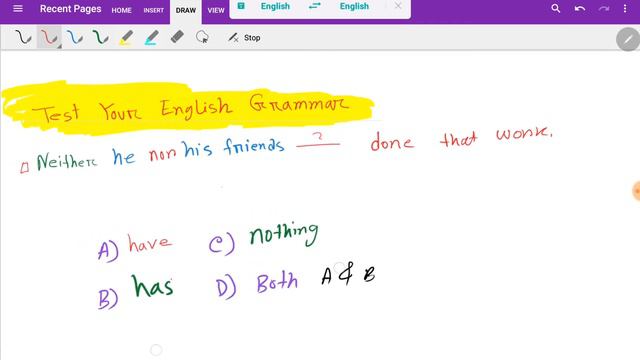The image size is (640, 360).
Task: Select the eraser tool
Action: pyautogui.click(x=177, y=37)
